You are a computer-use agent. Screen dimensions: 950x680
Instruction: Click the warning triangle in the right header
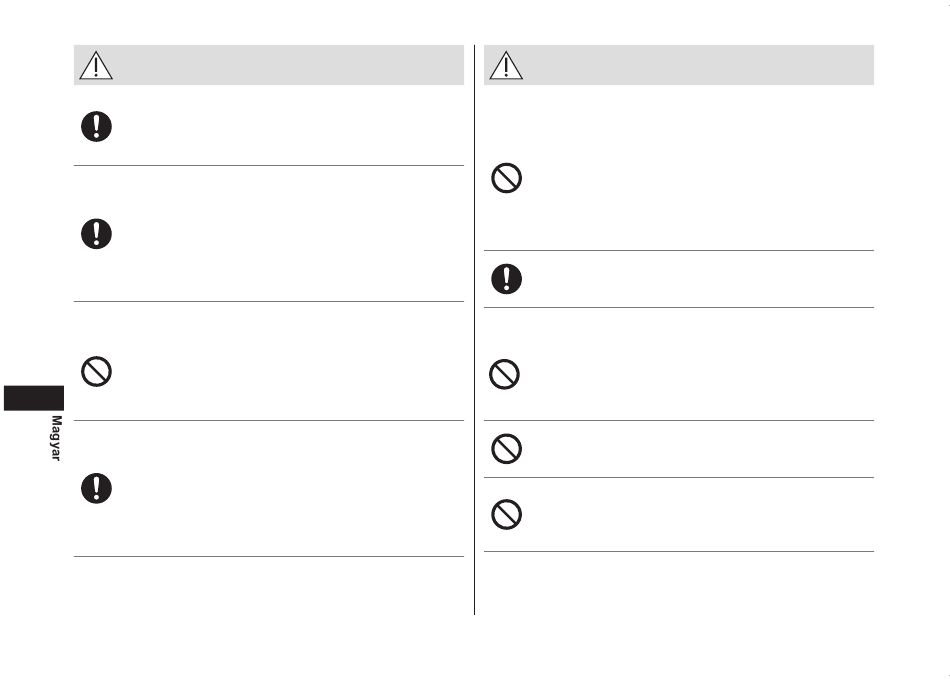coord(506,65)
